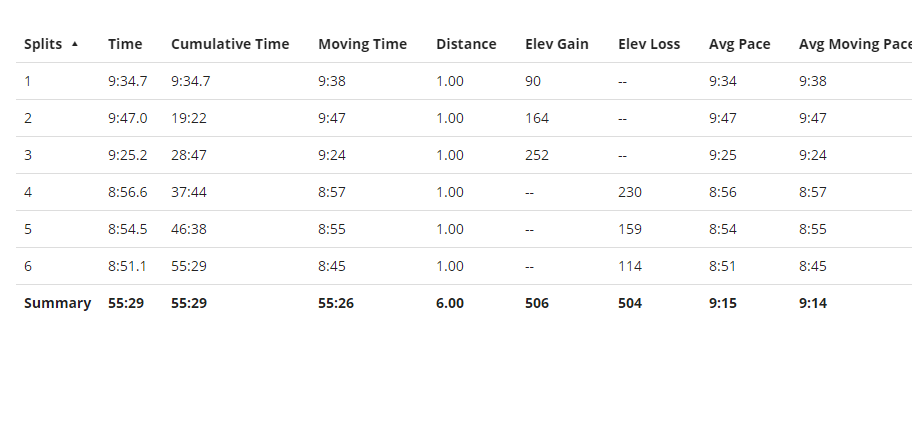Click the summary avg pace 9:15
This screenshot has width=912, height=444.
point(723,303)
